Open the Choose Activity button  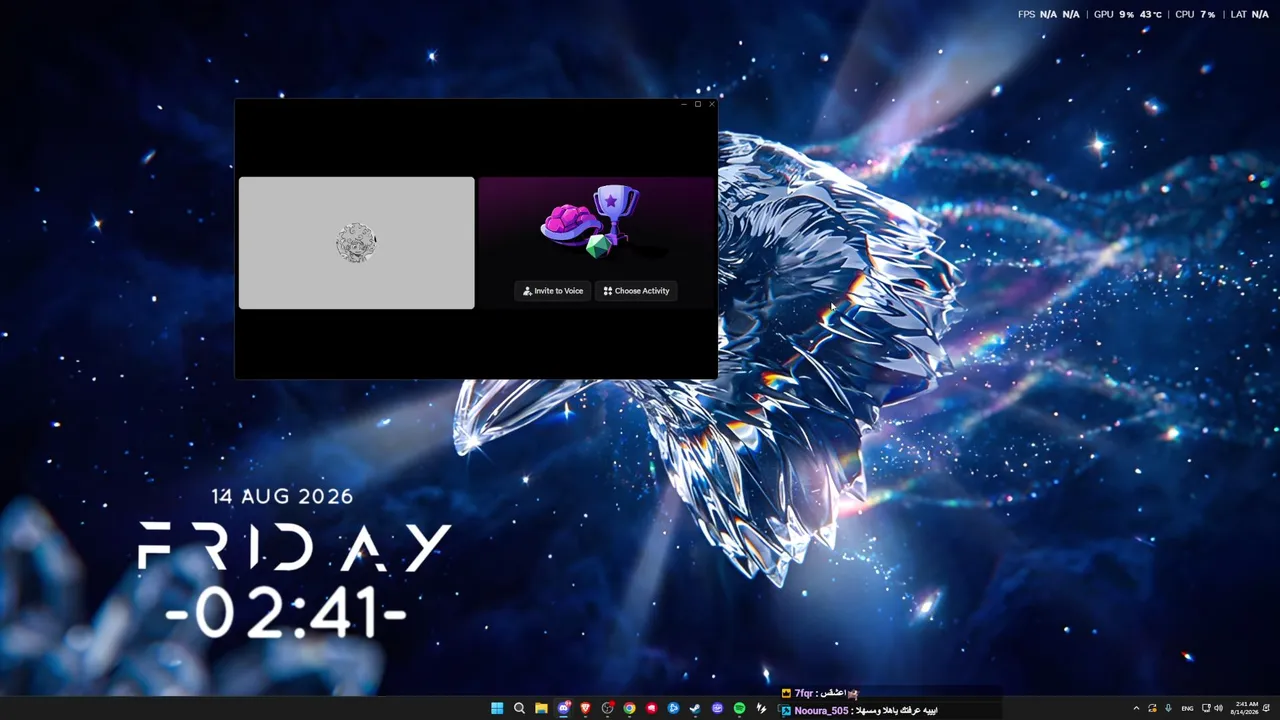click(637, 291)
